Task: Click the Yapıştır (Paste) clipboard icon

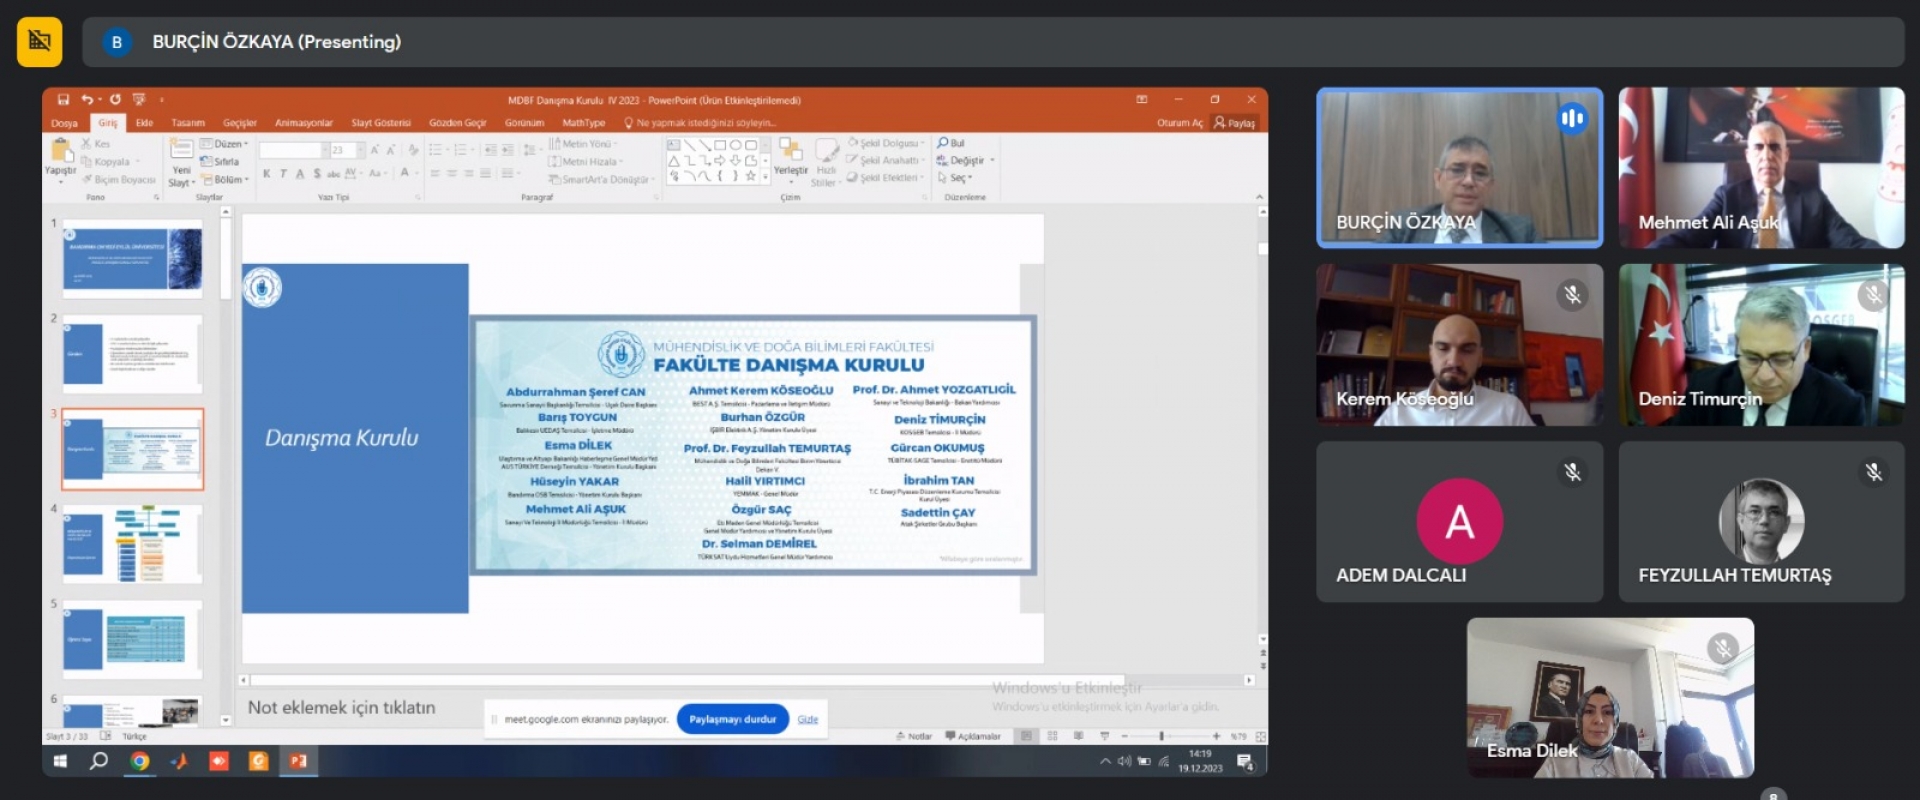Action: coord(61,152)
